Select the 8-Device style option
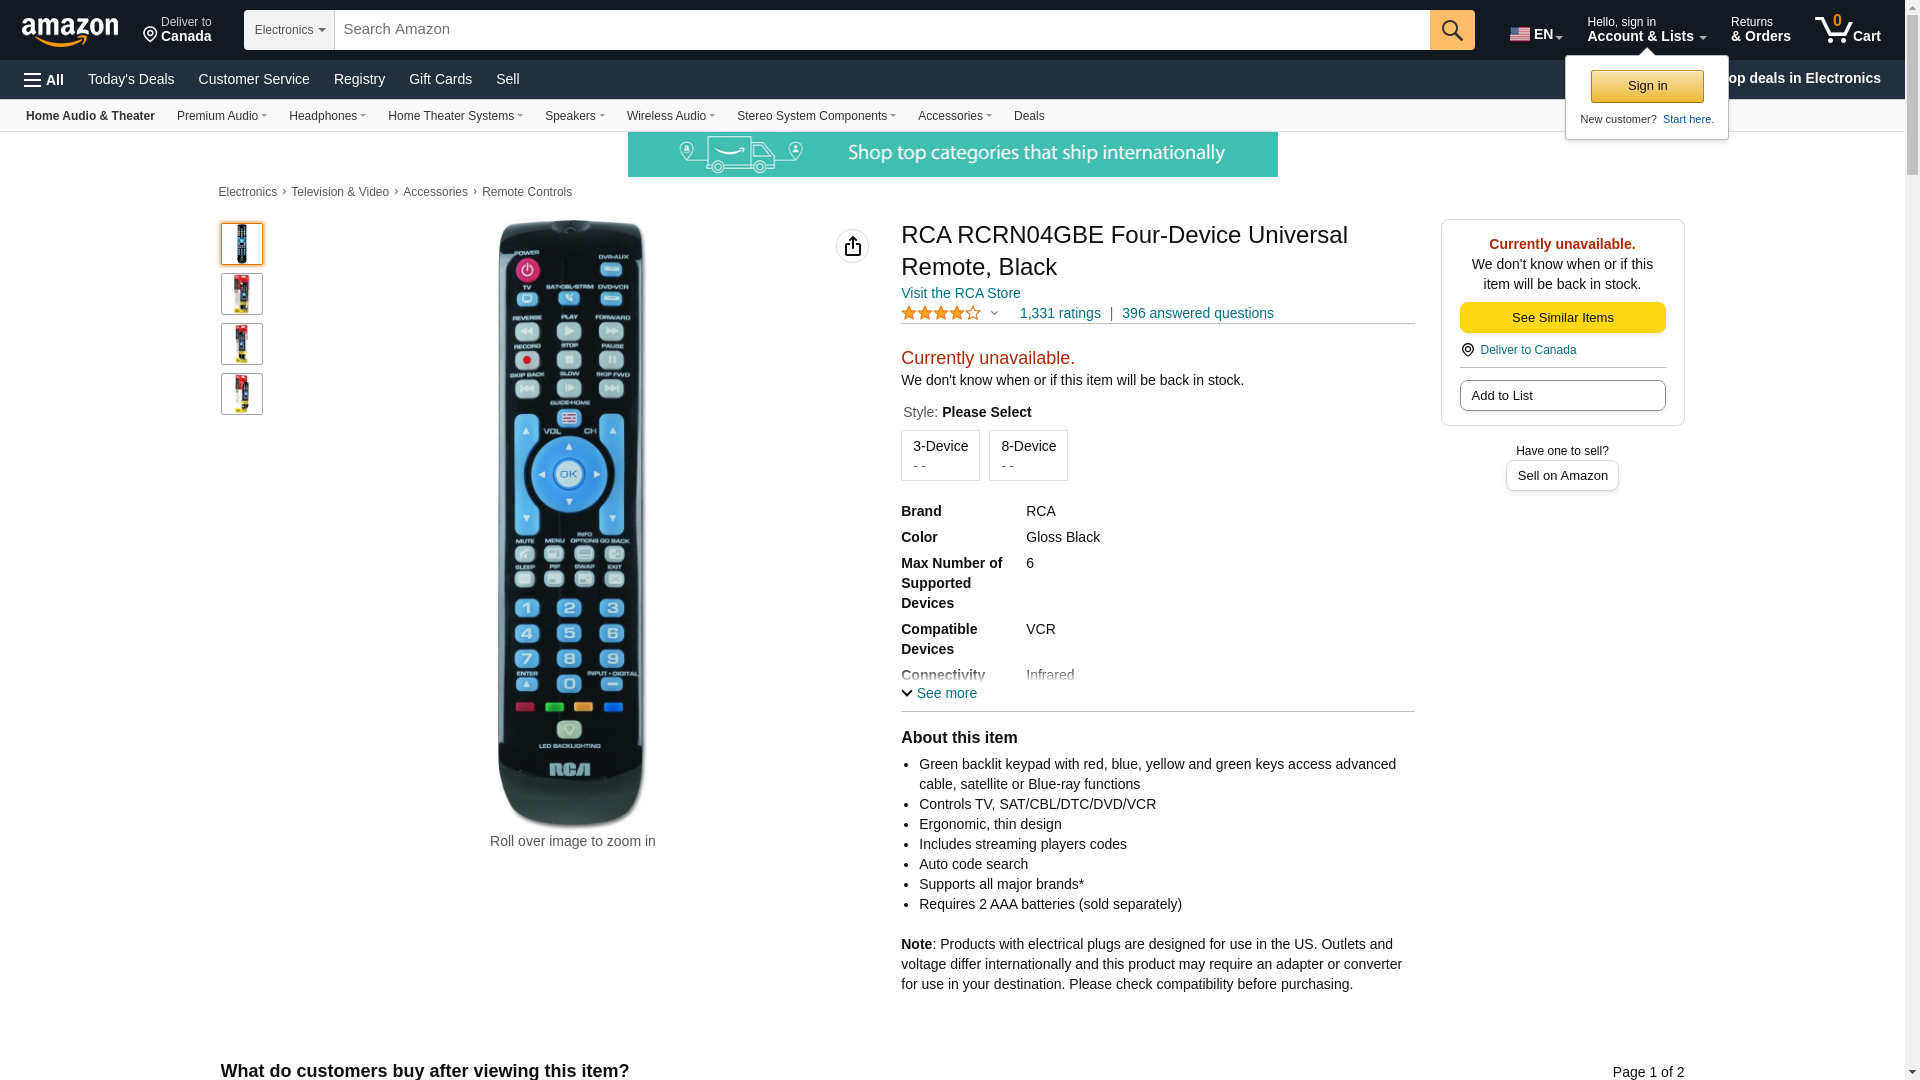Image resolution: width=1920 pixels, height=1080 pixels. (1028, 455)
